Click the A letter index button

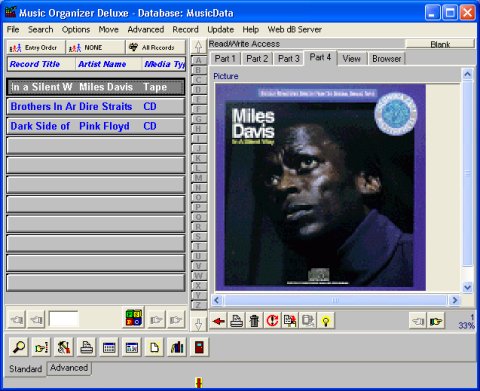198,60
